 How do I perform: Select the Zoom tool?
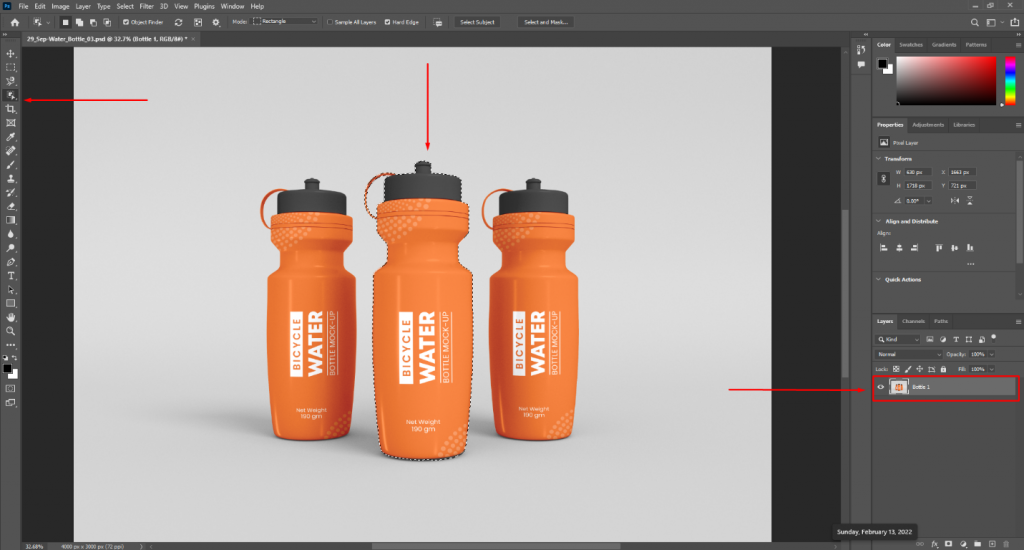click(11, 331)
